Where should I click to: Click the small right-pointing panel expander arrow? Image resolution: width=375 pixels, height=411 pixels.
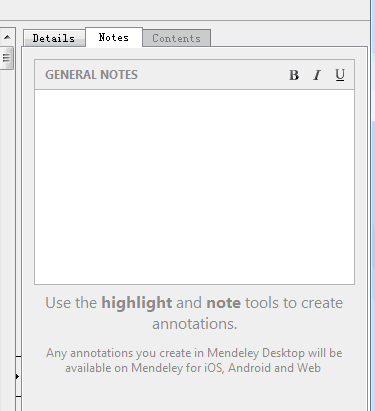coord(17,376)
